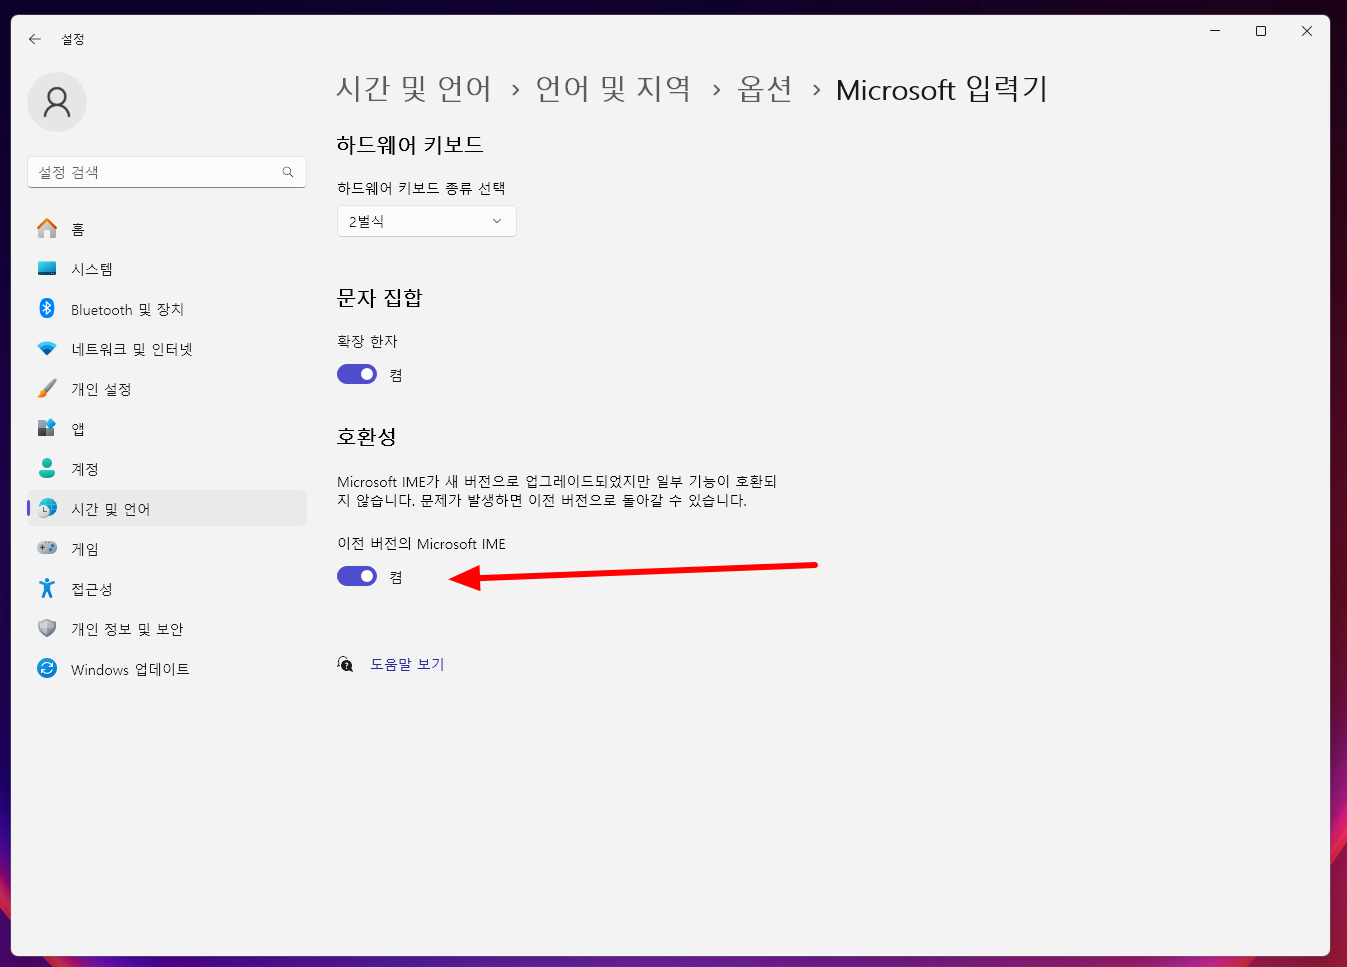Screen dimensions: 1347x967
Task: Click the help icon beside 도움말 보기
Action: coord(345,664)
